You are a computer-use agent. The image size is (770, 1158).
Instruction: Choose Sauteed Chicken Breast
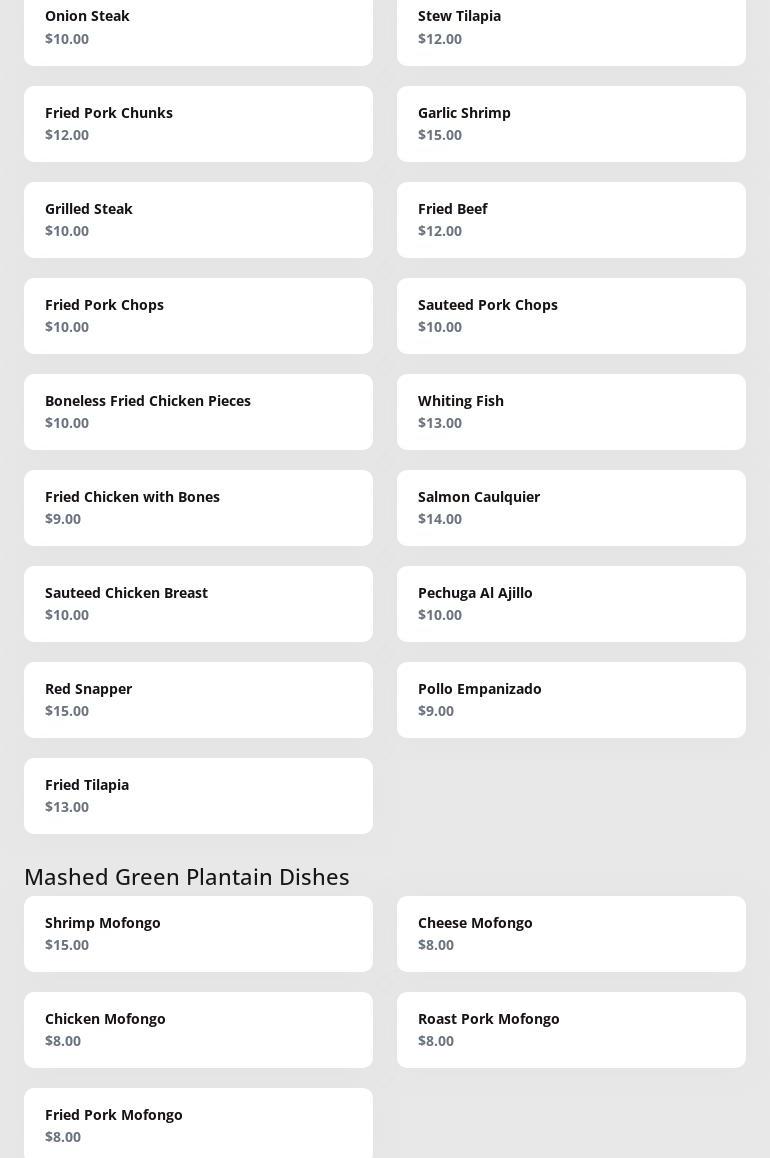point(198,604)
